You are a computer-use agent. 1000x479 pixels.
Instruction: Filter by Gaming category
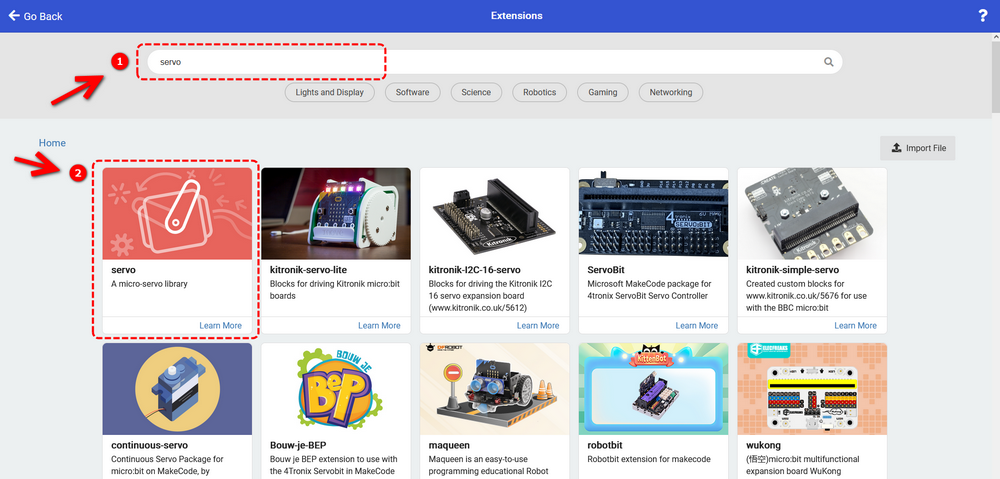pos(603,92)
